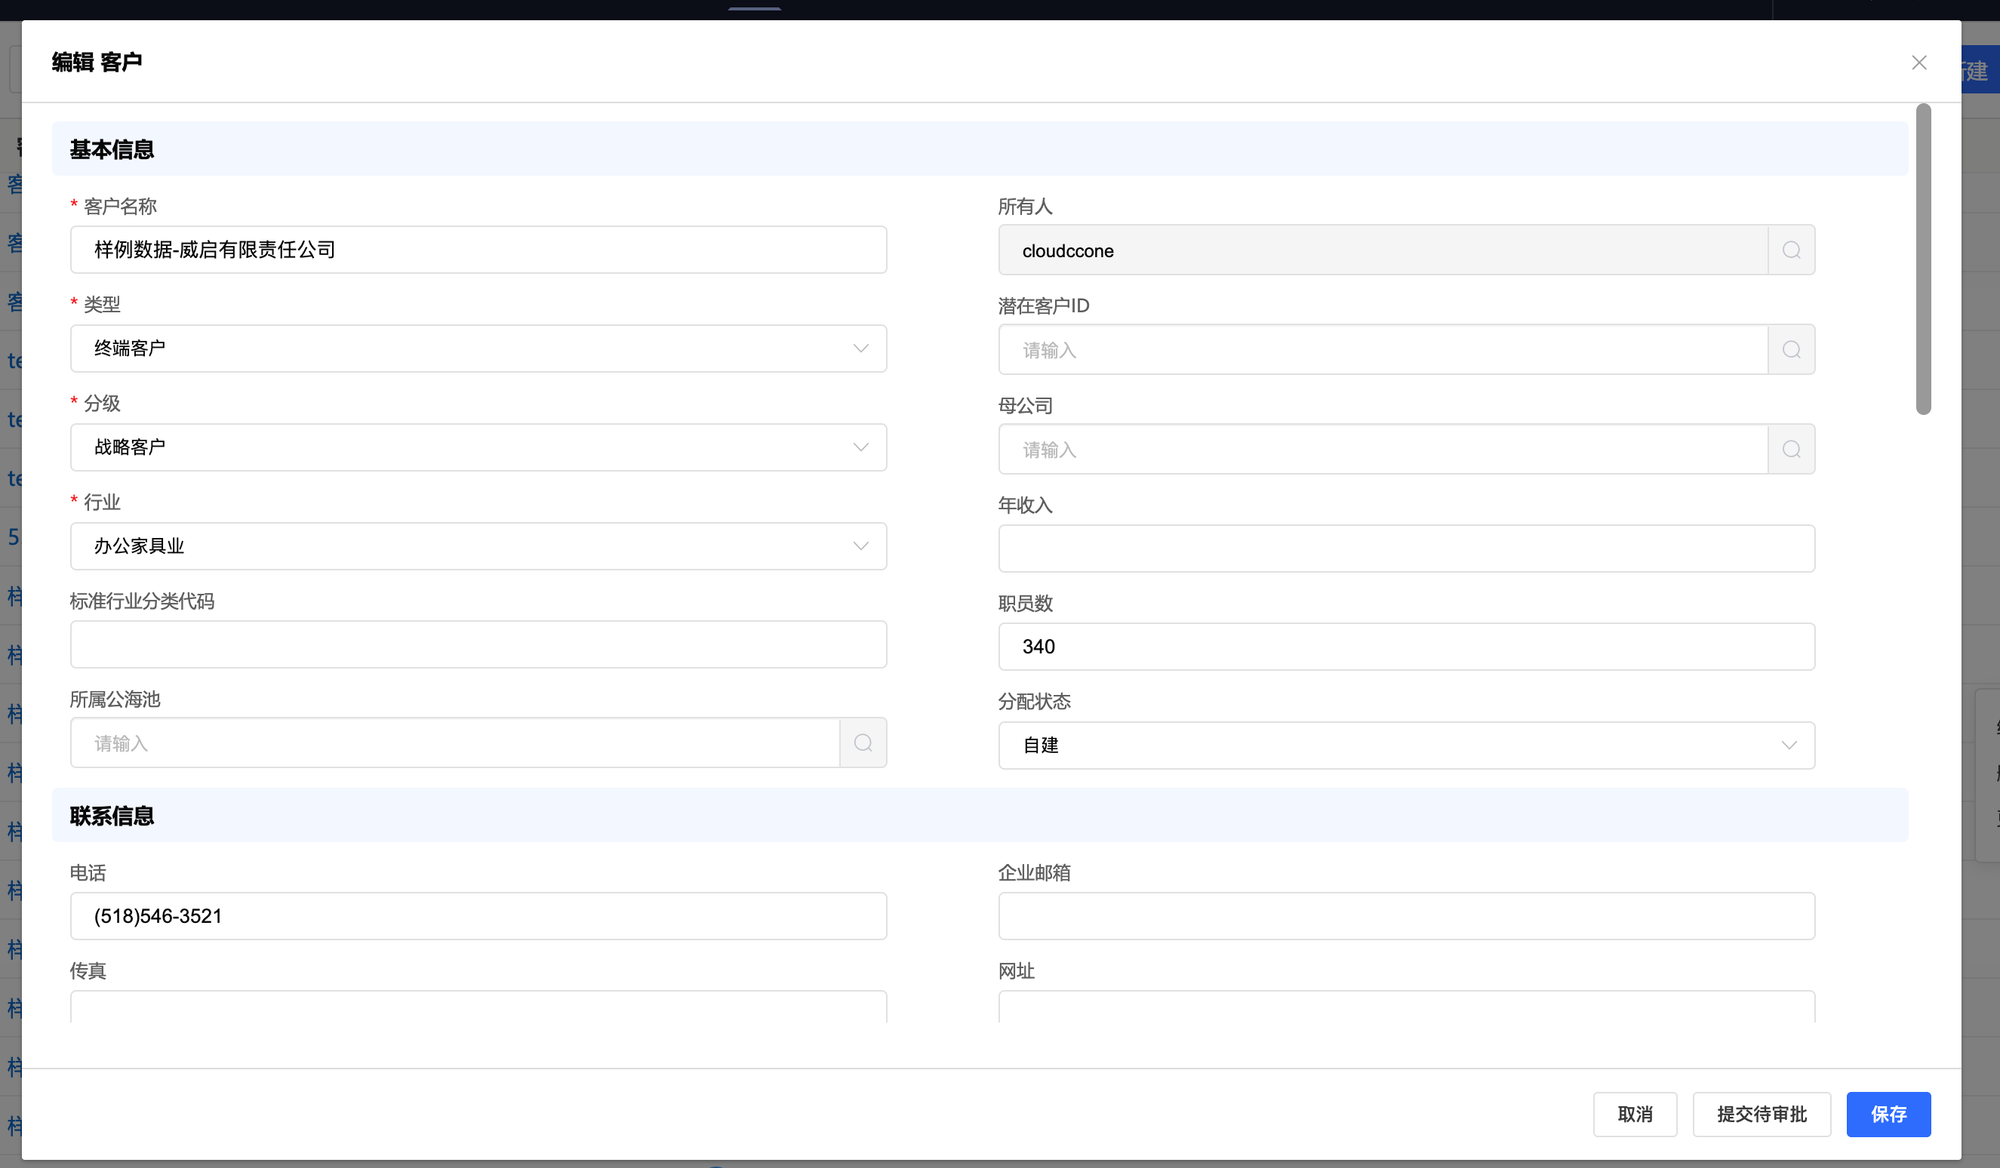Viewport: 2000px width, 1168px height.
Task: Click the 电话 field with (518)546-3521
Action: tap(478, 916)
